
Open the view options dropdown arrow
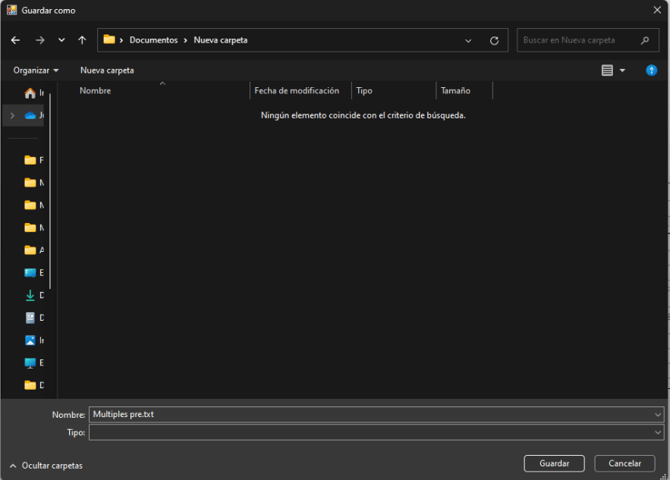point(622,70)
